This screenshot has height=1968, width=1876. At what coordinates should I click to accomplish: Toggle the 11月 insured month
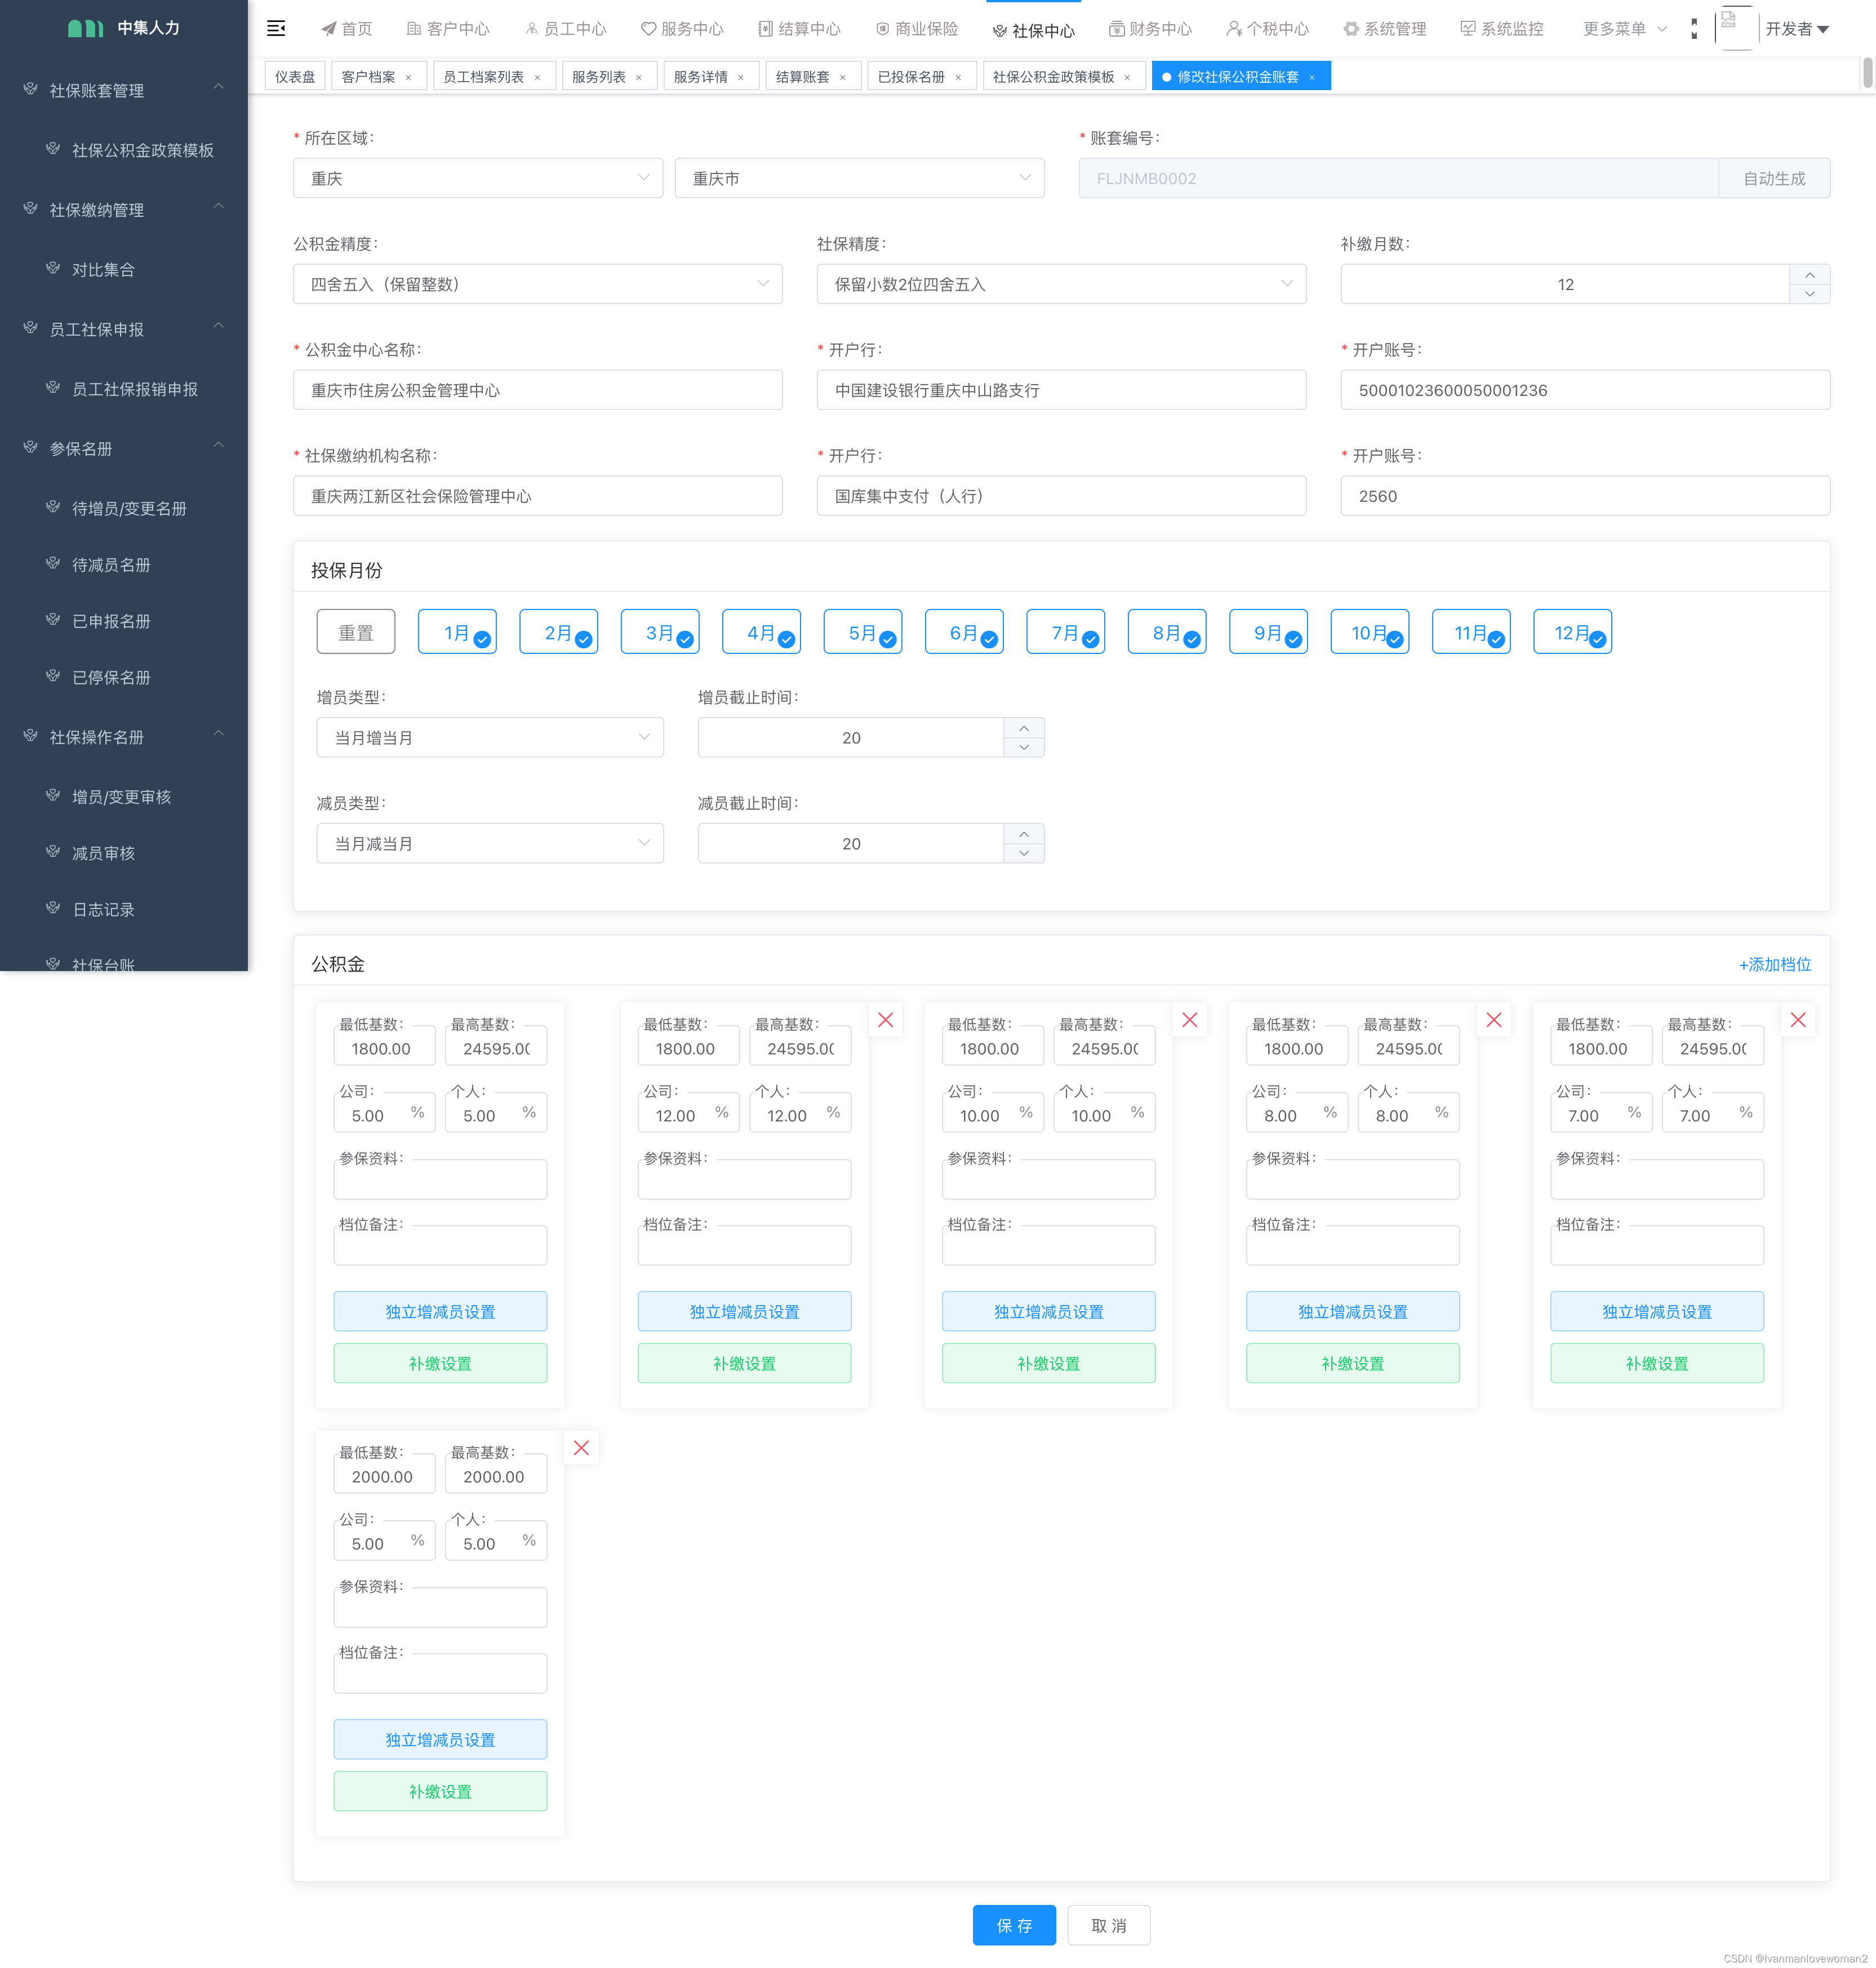pyautogui.click(x=1471, y=632)
